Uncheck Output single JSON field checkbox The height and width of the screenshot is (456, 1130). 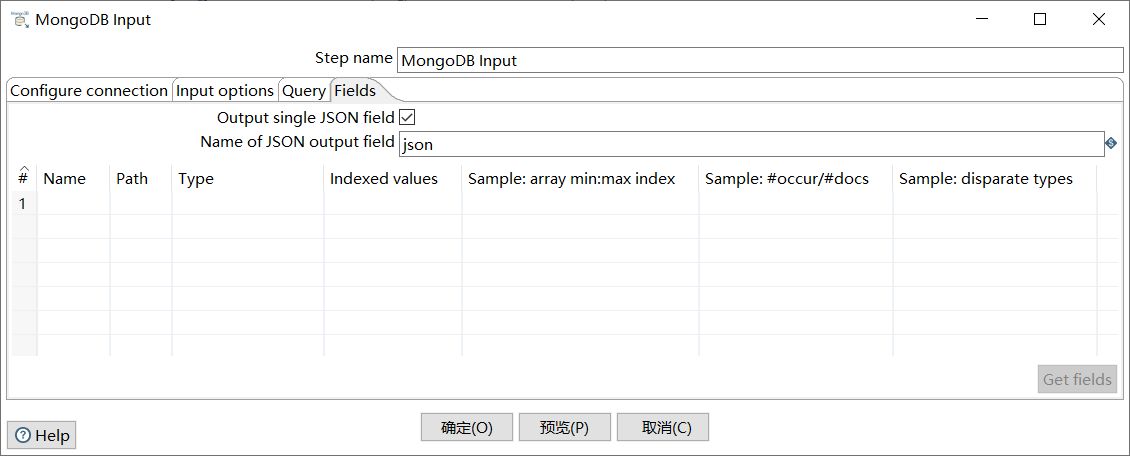pyautogui.click(x=406, y=117)
